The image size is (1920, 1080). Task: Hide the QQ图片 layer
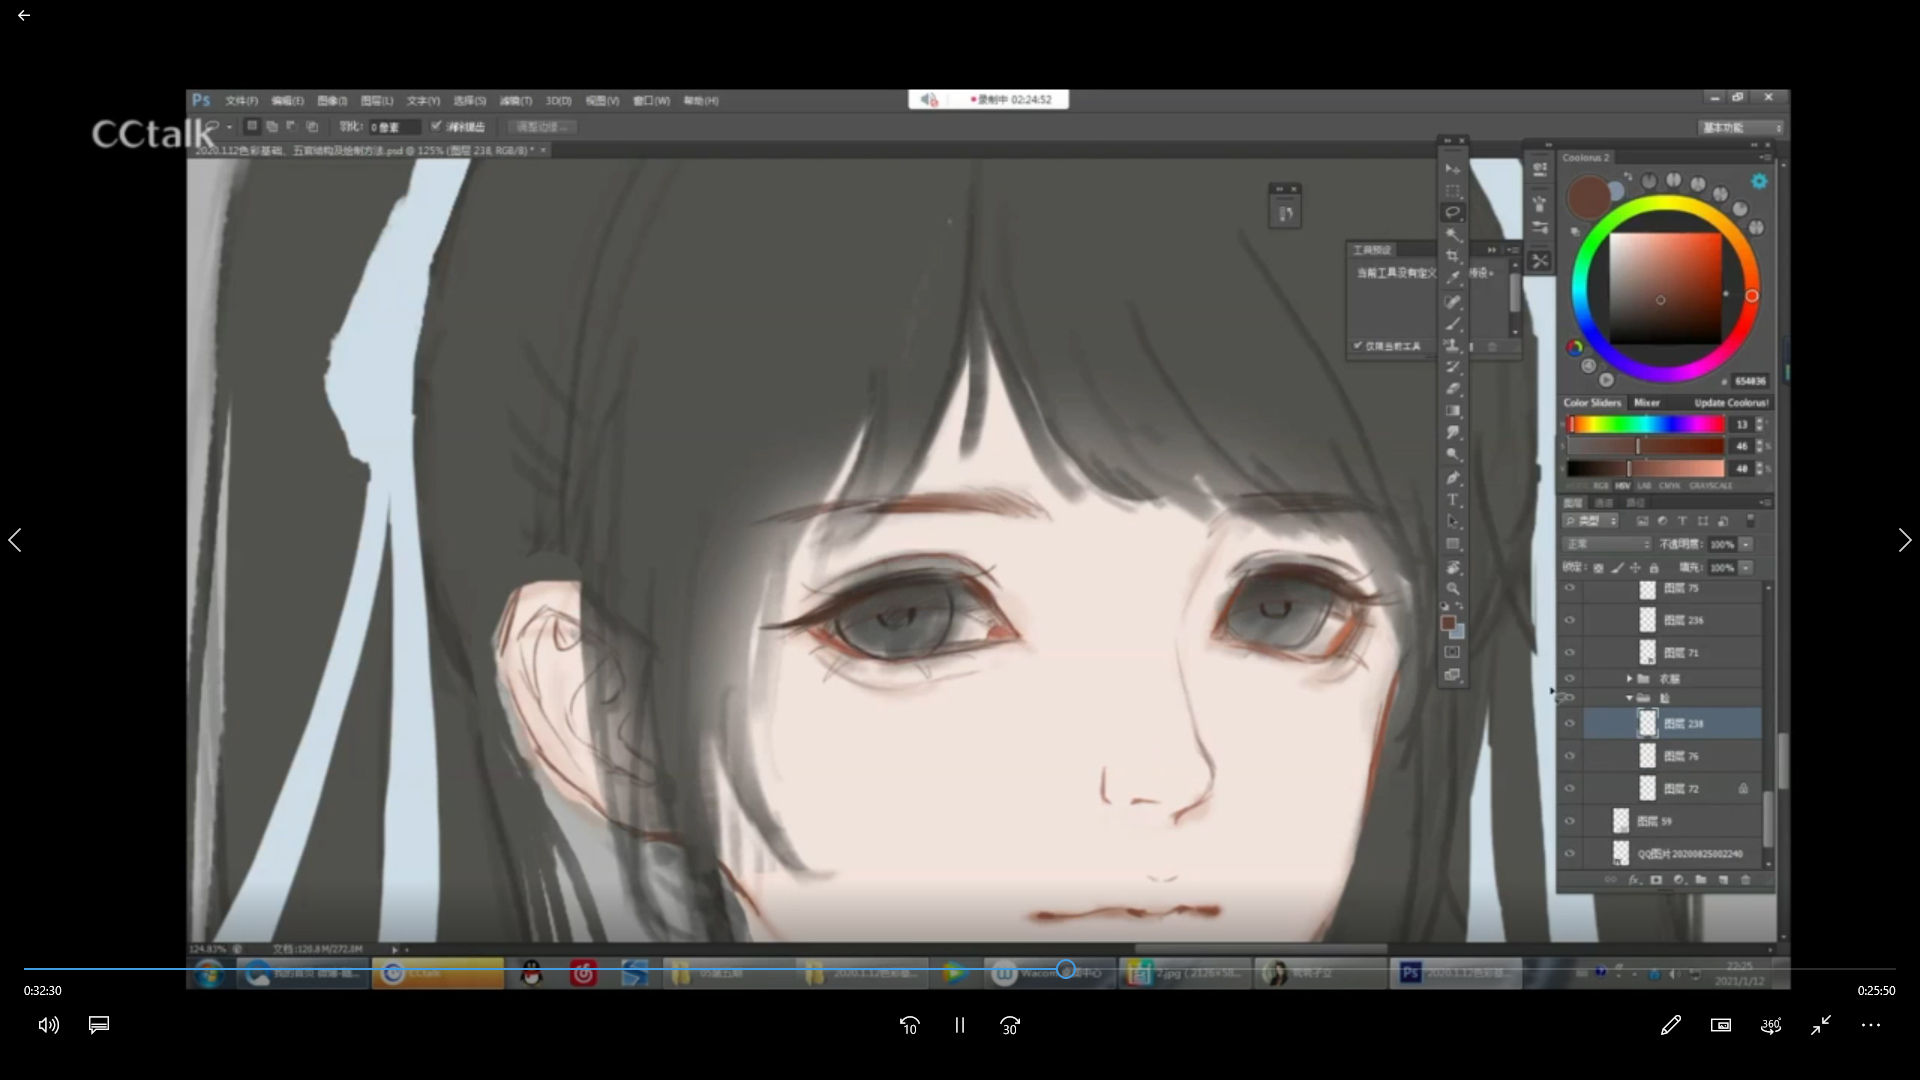pyautogui.click(x=1569, y=853)
